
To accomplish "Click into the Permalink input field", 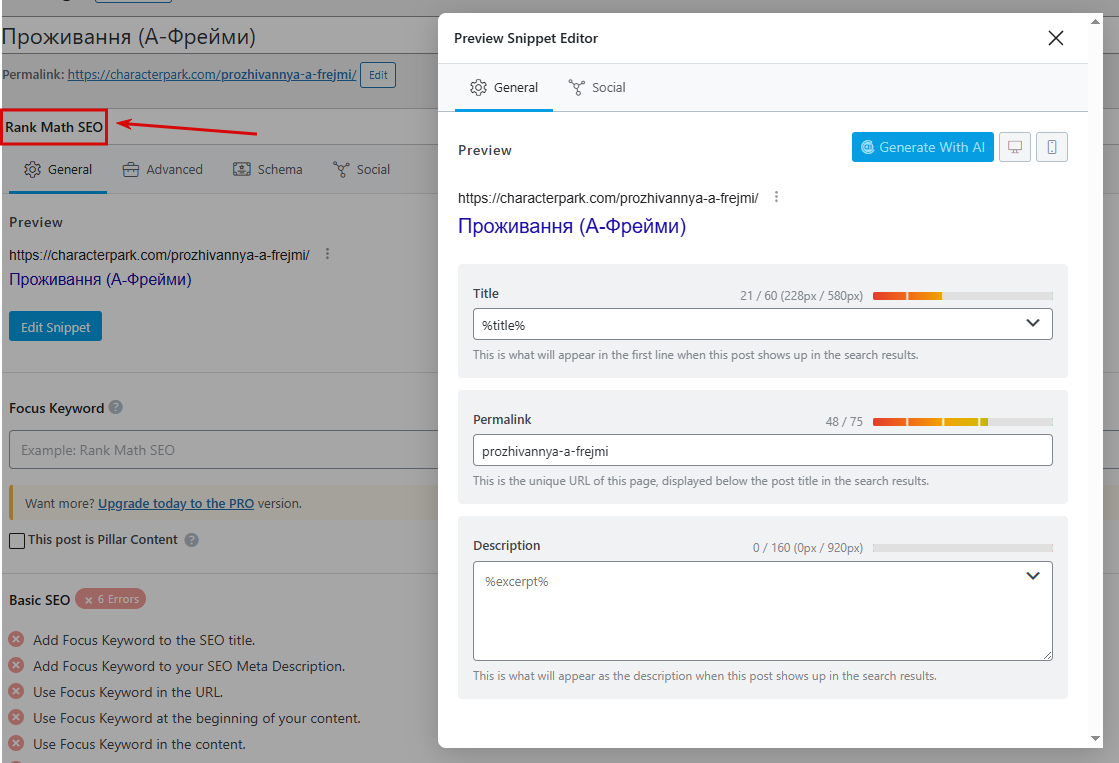I will (761, 451).
